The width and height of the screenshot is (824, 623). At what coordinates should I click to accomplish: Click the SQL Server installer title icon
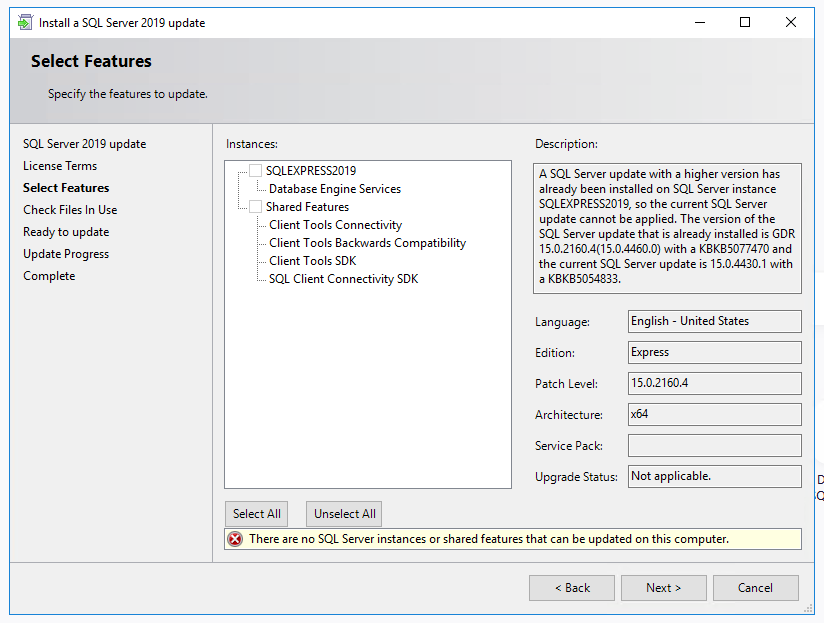pyautogui.click(x=25, y=23)
